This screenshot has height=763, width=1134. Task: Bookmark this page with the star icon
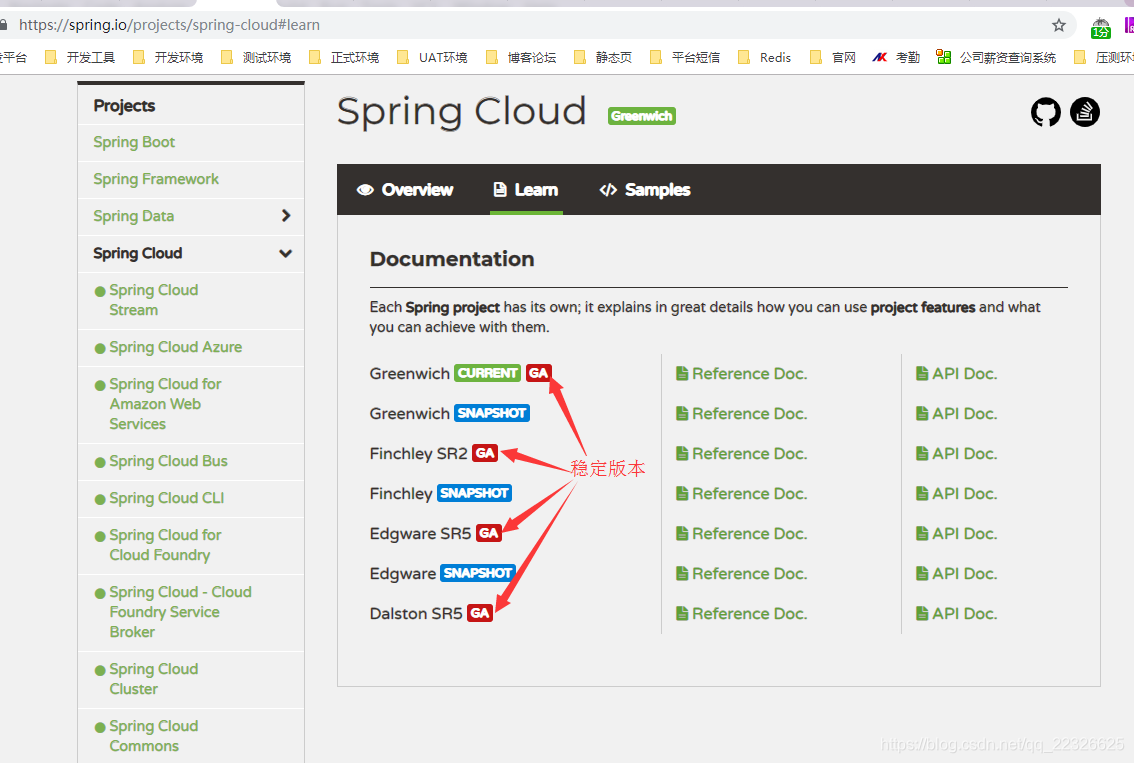tap(1059, 25)
